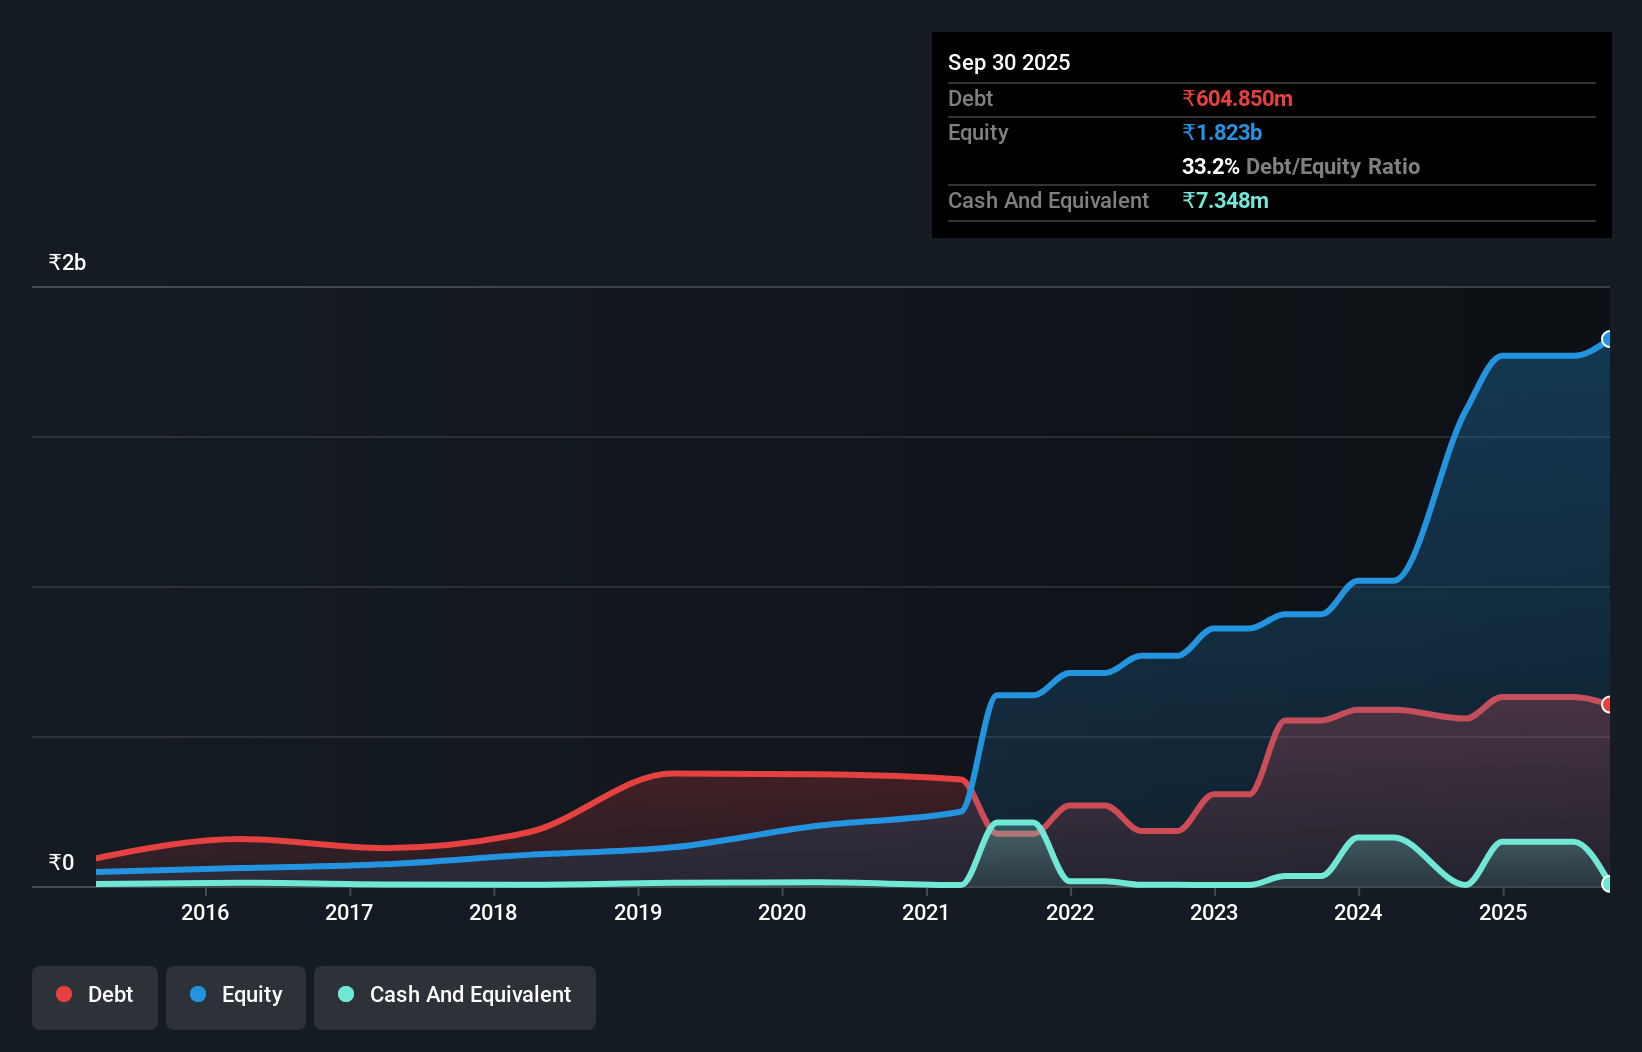Click the ₹2b axis label
This screenshot has width=1642, height=1052.
coord(66,261)
